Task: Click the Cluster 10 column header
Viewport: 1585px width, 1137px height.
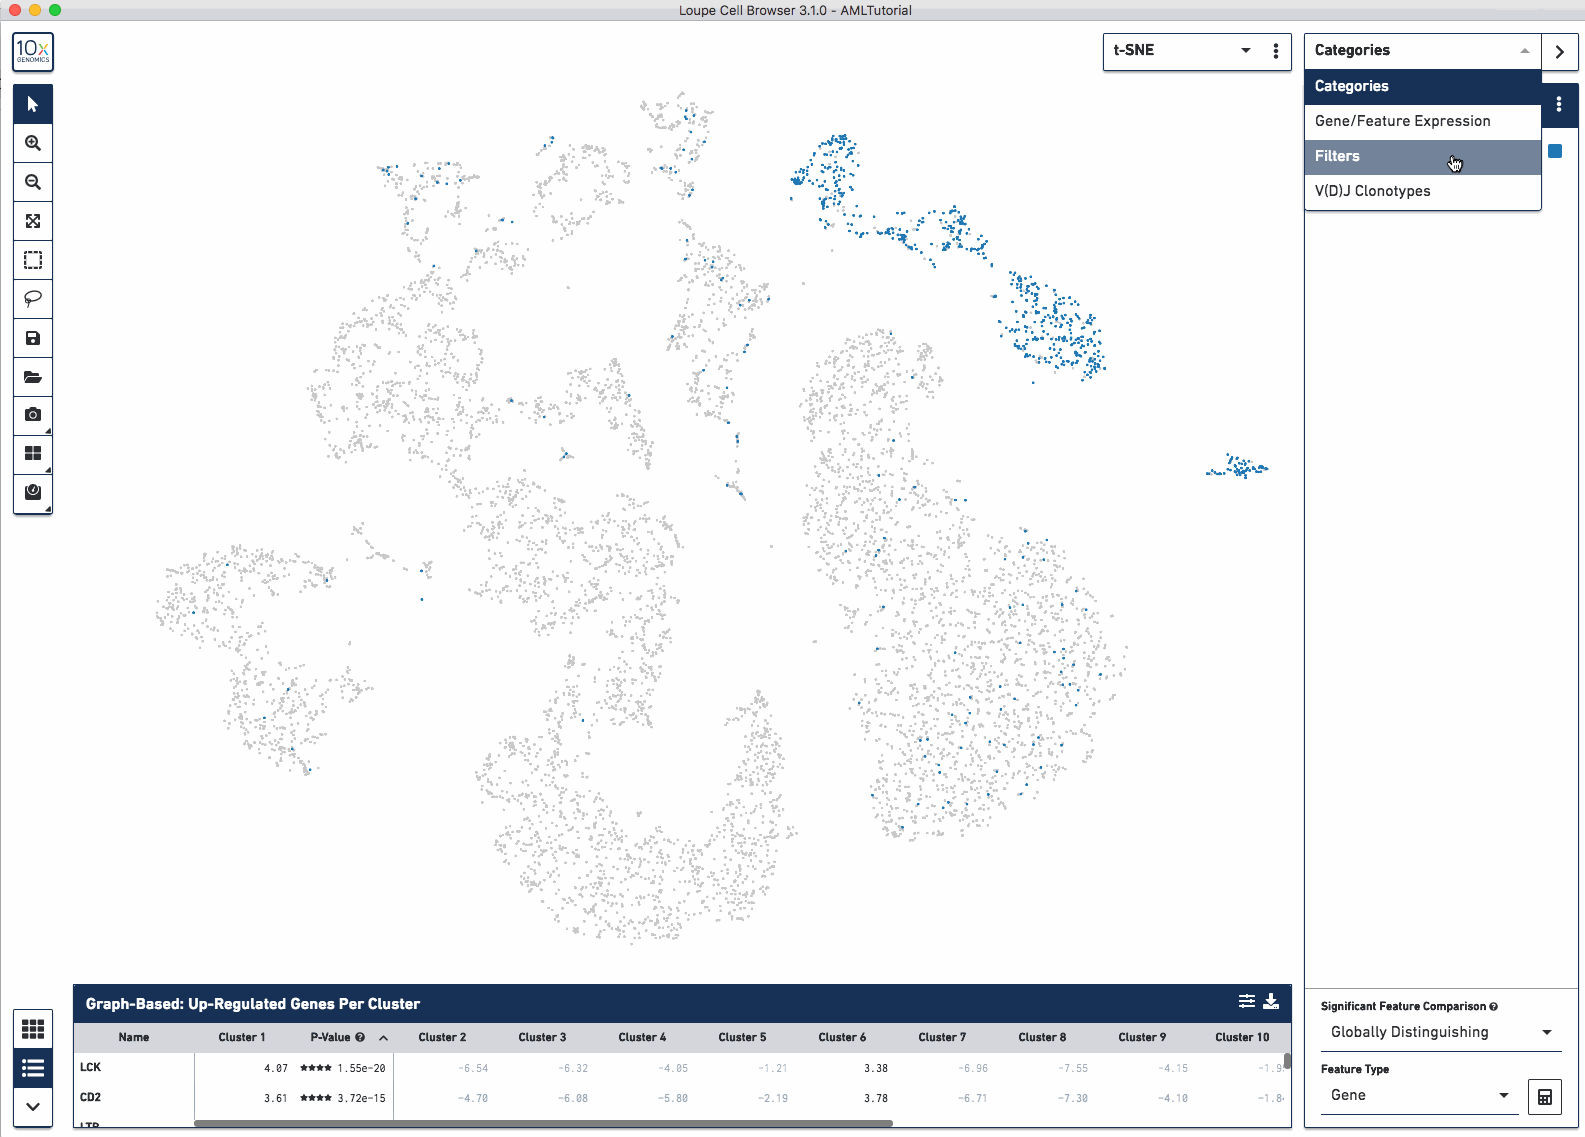Action: (1242, 1038)
